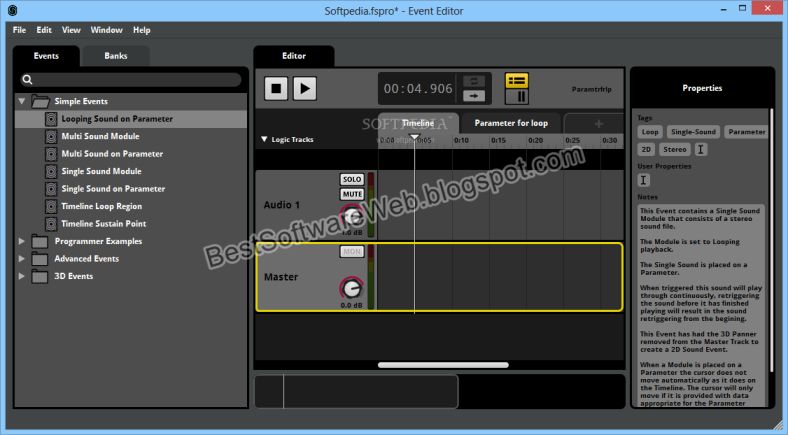Click Multi Sound Module event icon

pos(51,137)
